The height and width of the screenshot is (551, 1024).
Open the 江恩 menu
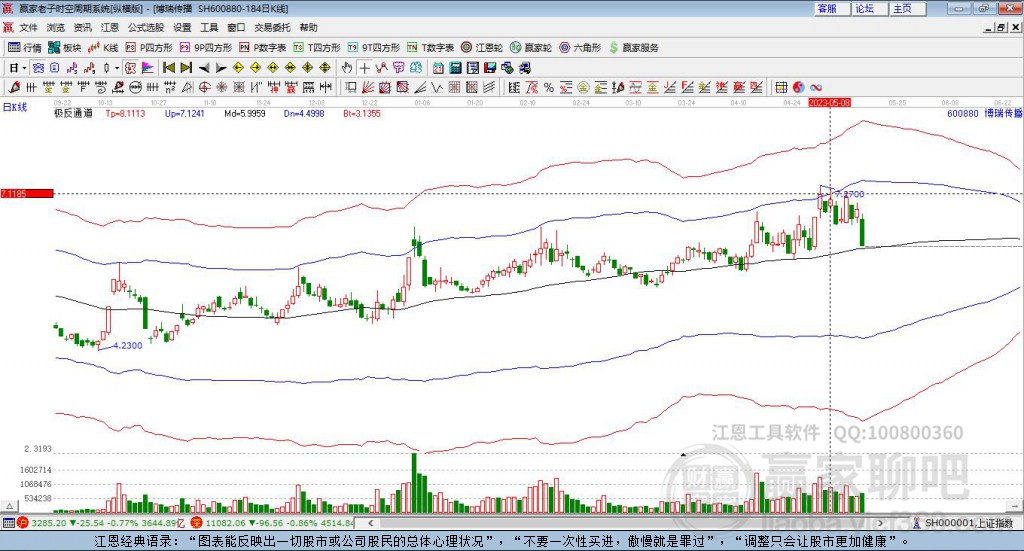click(110, 28)
